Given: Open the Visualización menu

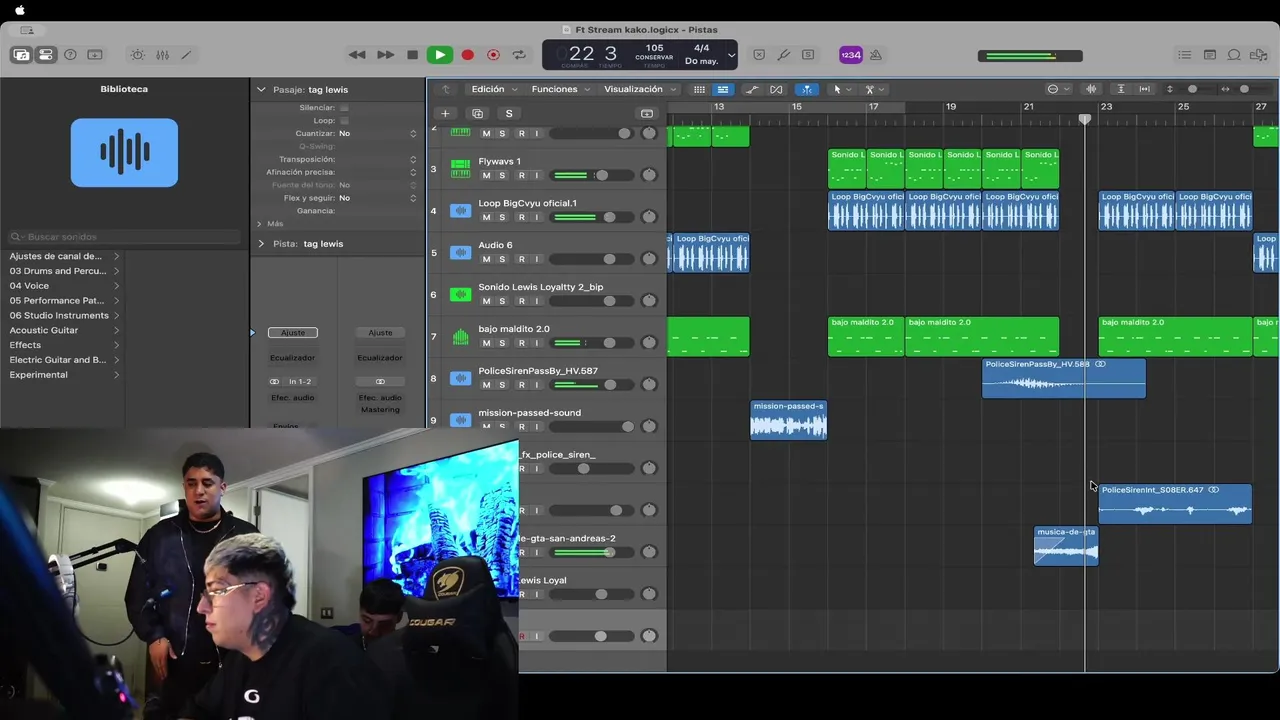Looking at the screenshot, I should (638, 89).
